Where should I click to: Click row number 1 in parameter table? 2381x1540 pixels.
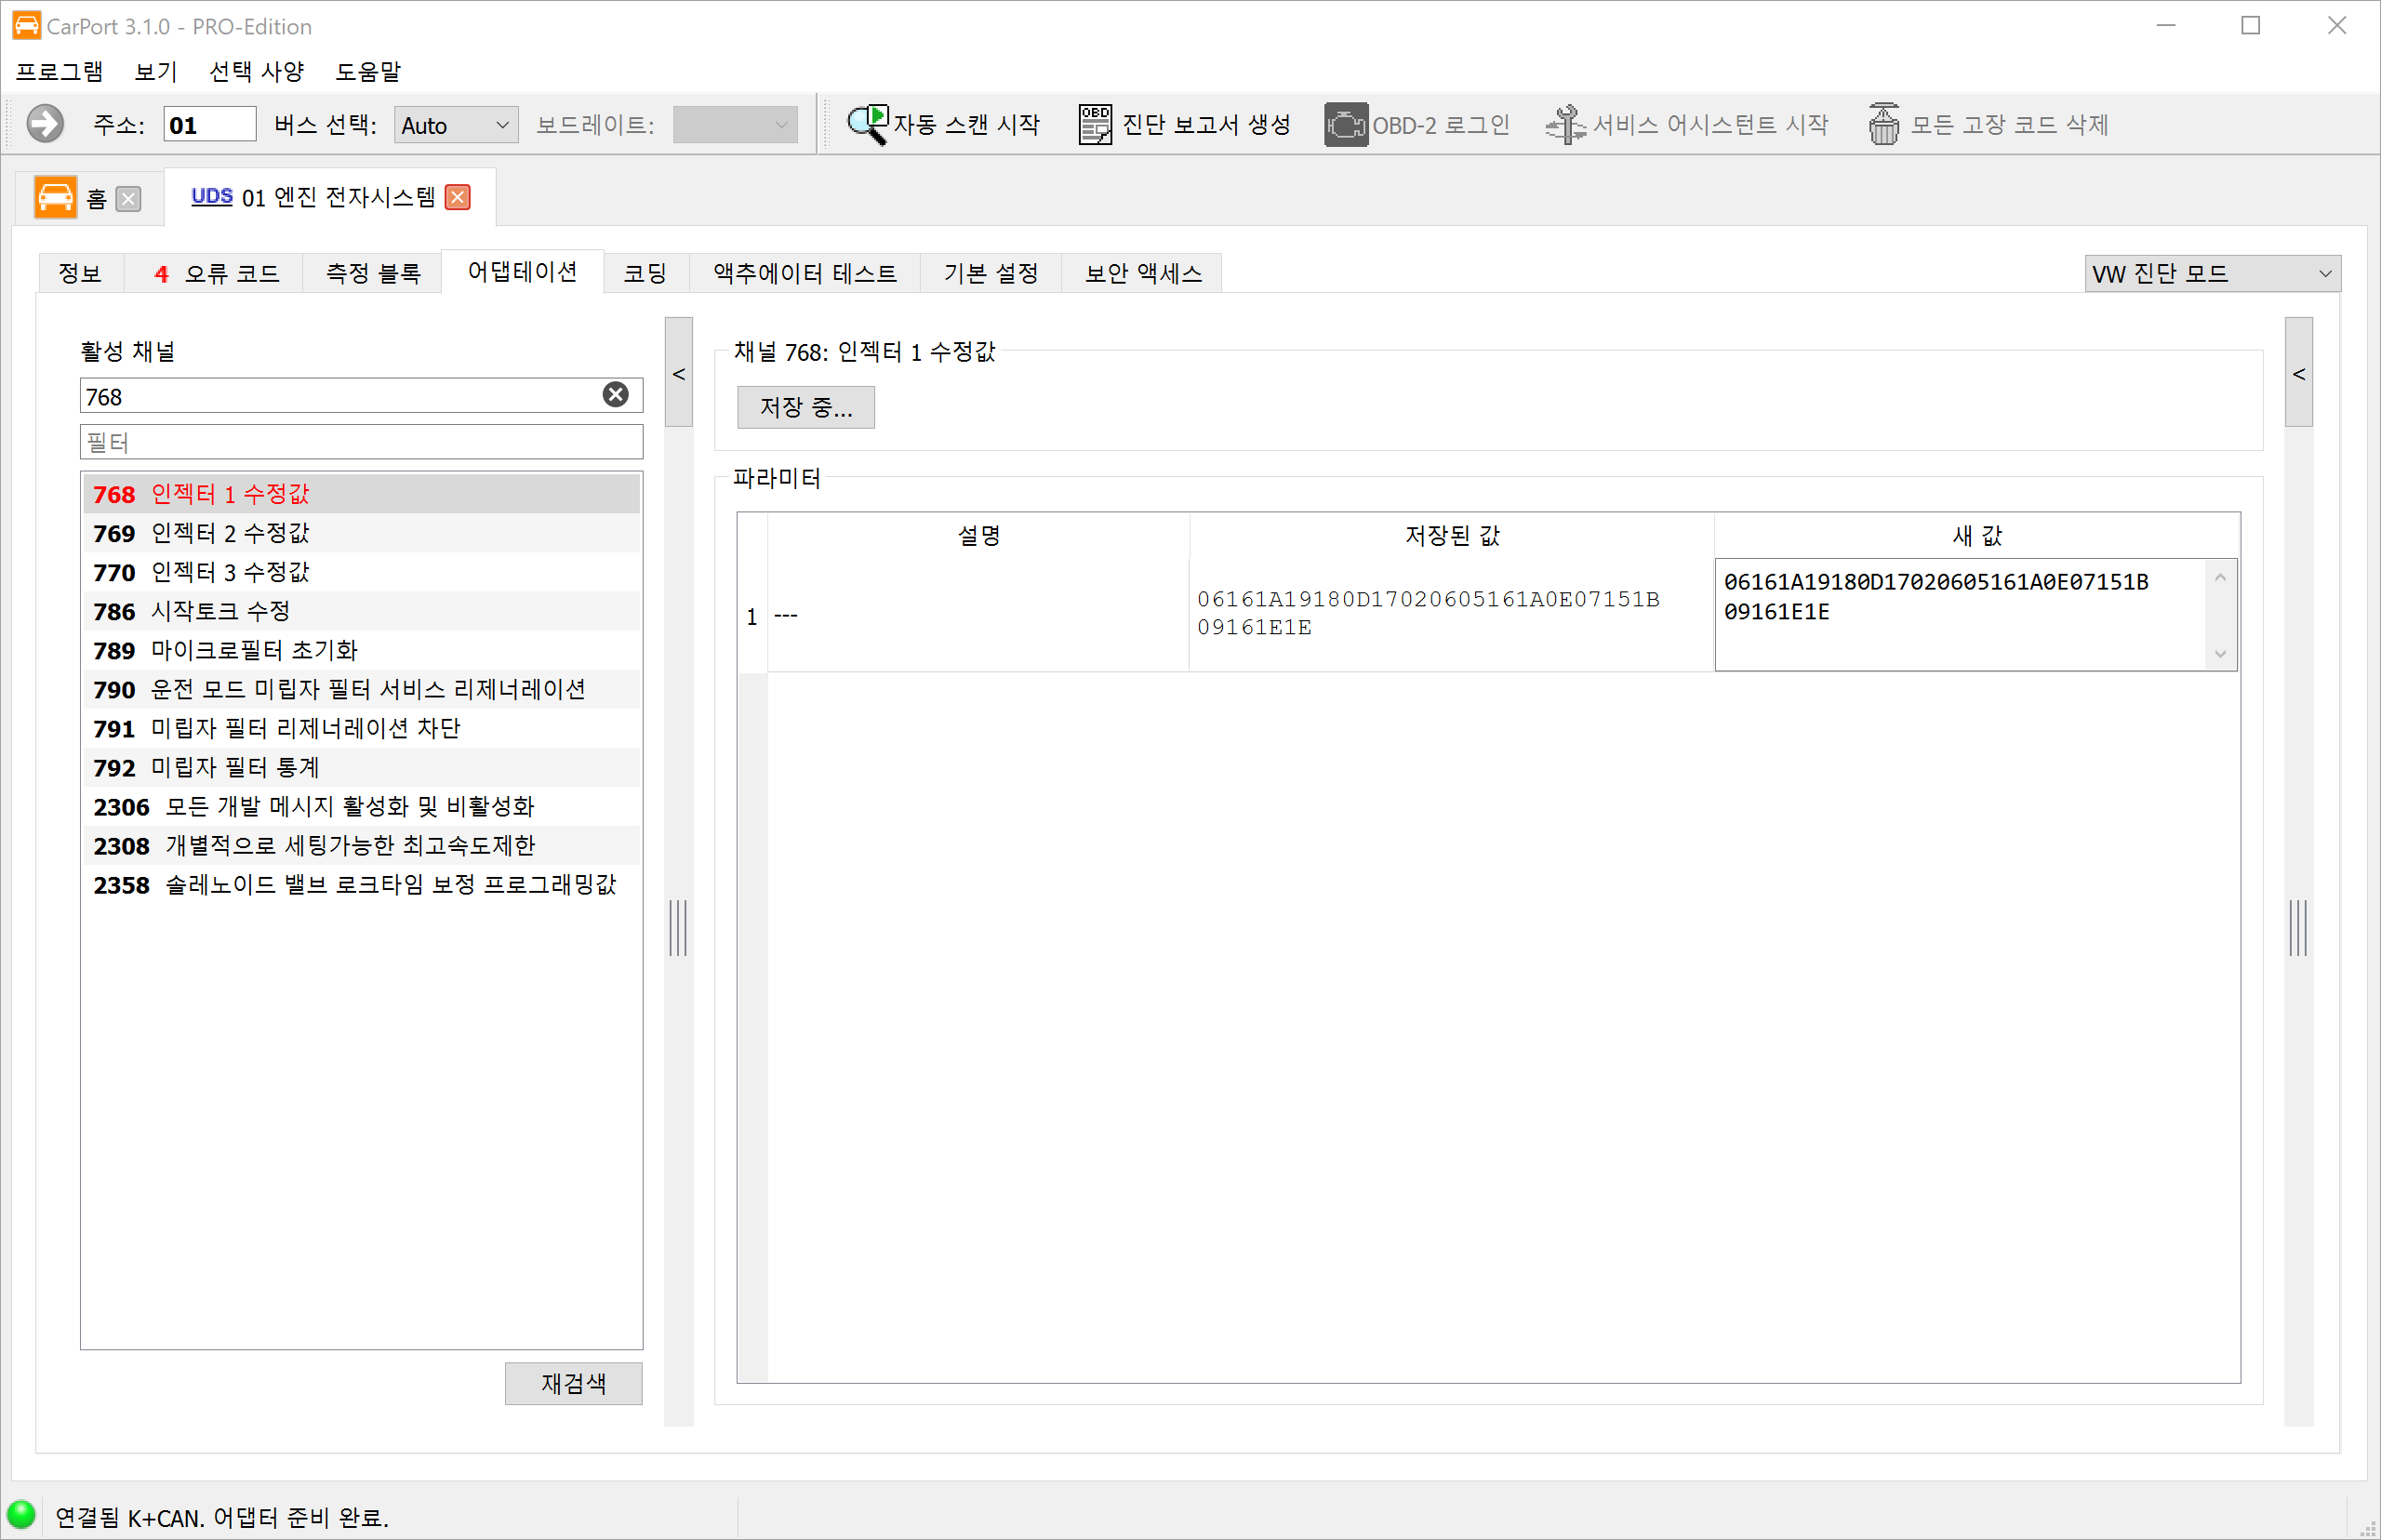tap(752, 616)
